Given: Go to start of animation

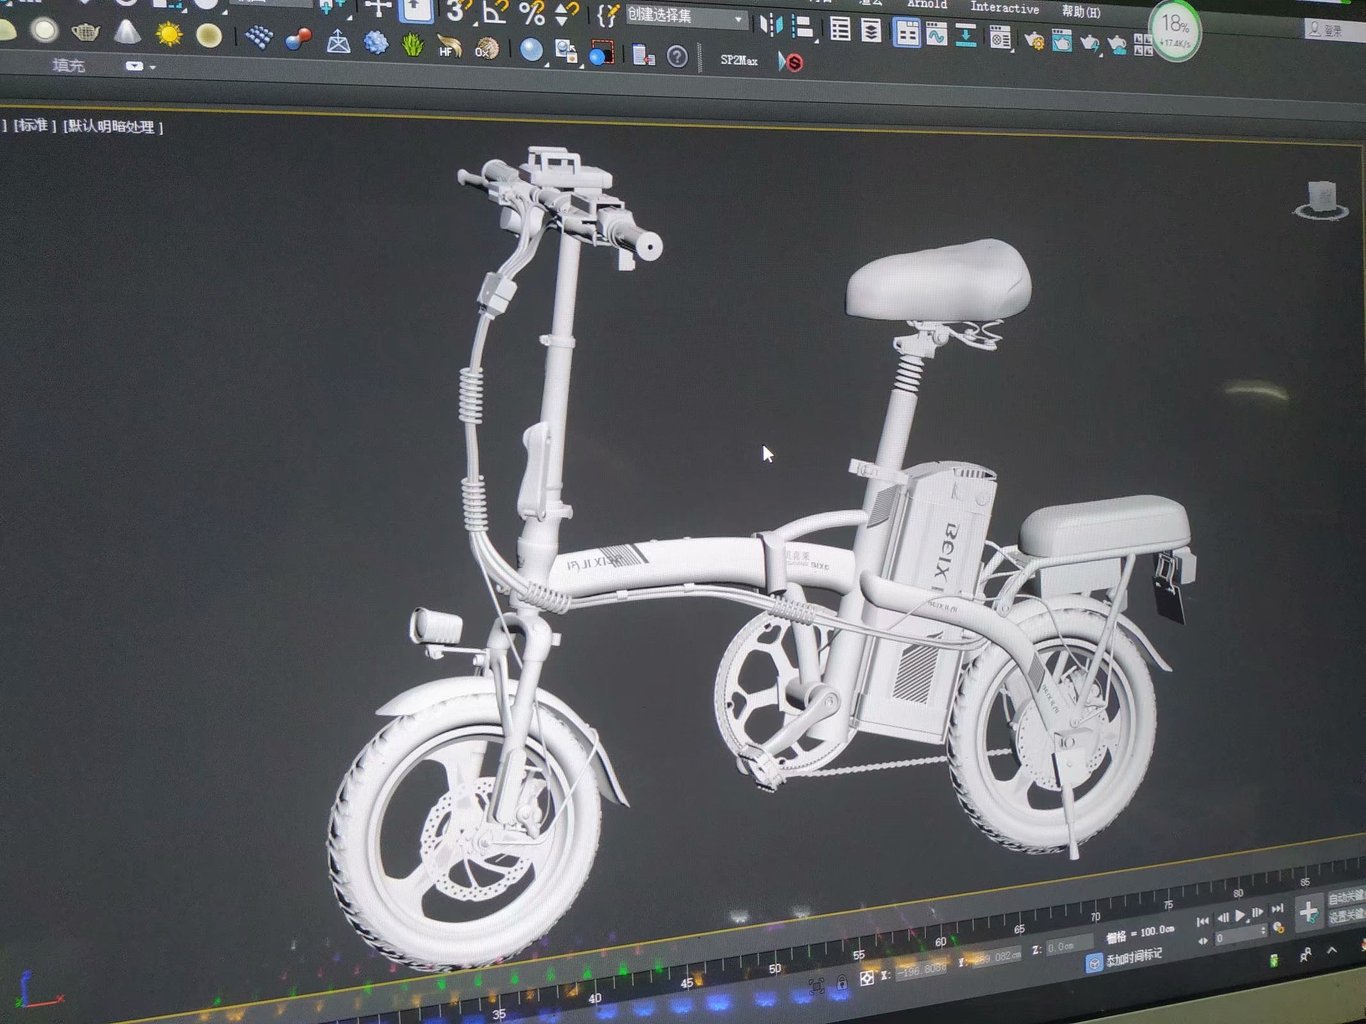Looking at the screenshot, I should 1203,921.
